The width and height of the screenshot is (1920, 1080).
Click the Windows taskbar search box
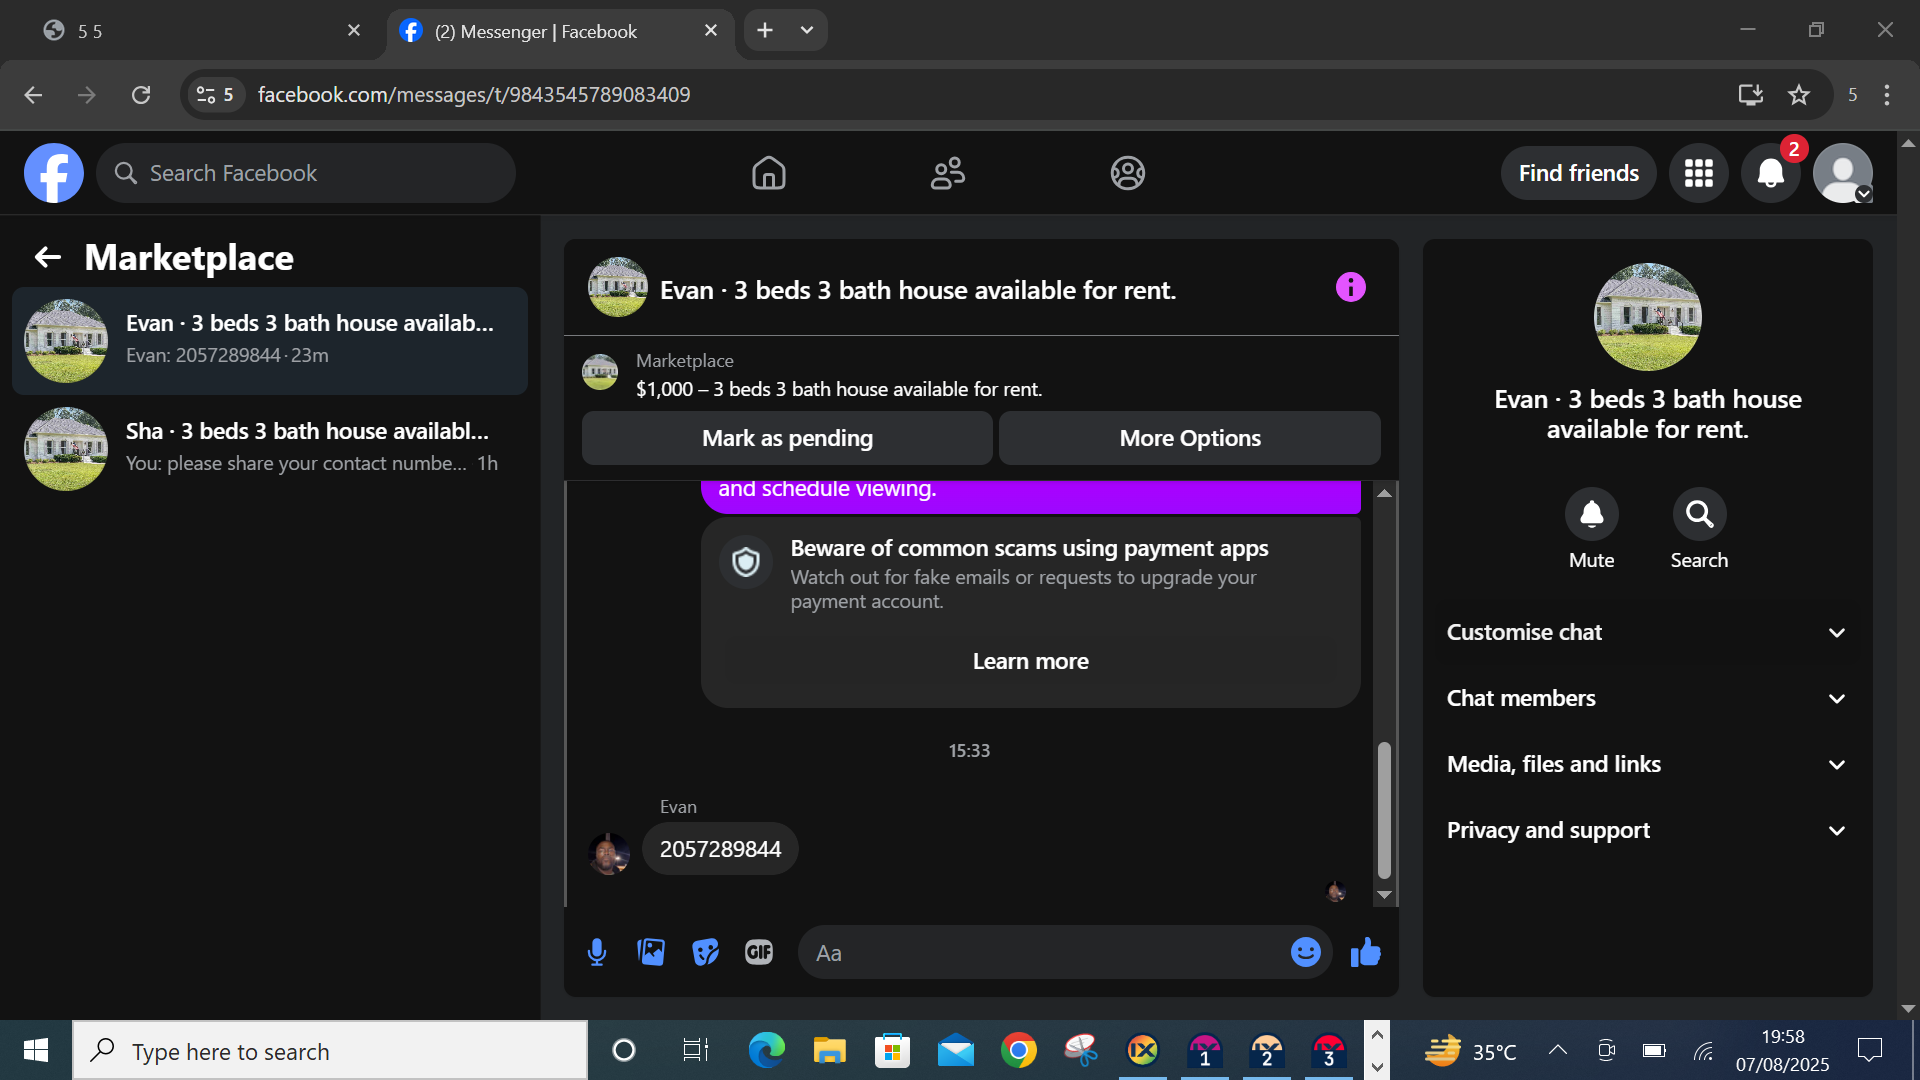[x=330, y=1051]
